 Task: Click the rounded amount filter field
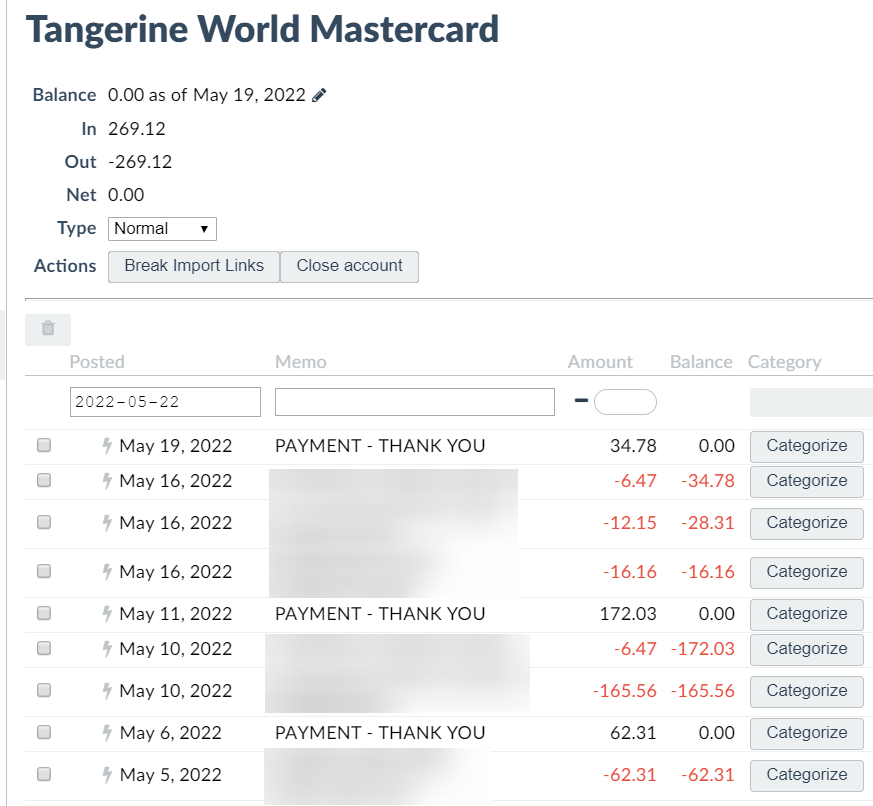coord(624,400)
